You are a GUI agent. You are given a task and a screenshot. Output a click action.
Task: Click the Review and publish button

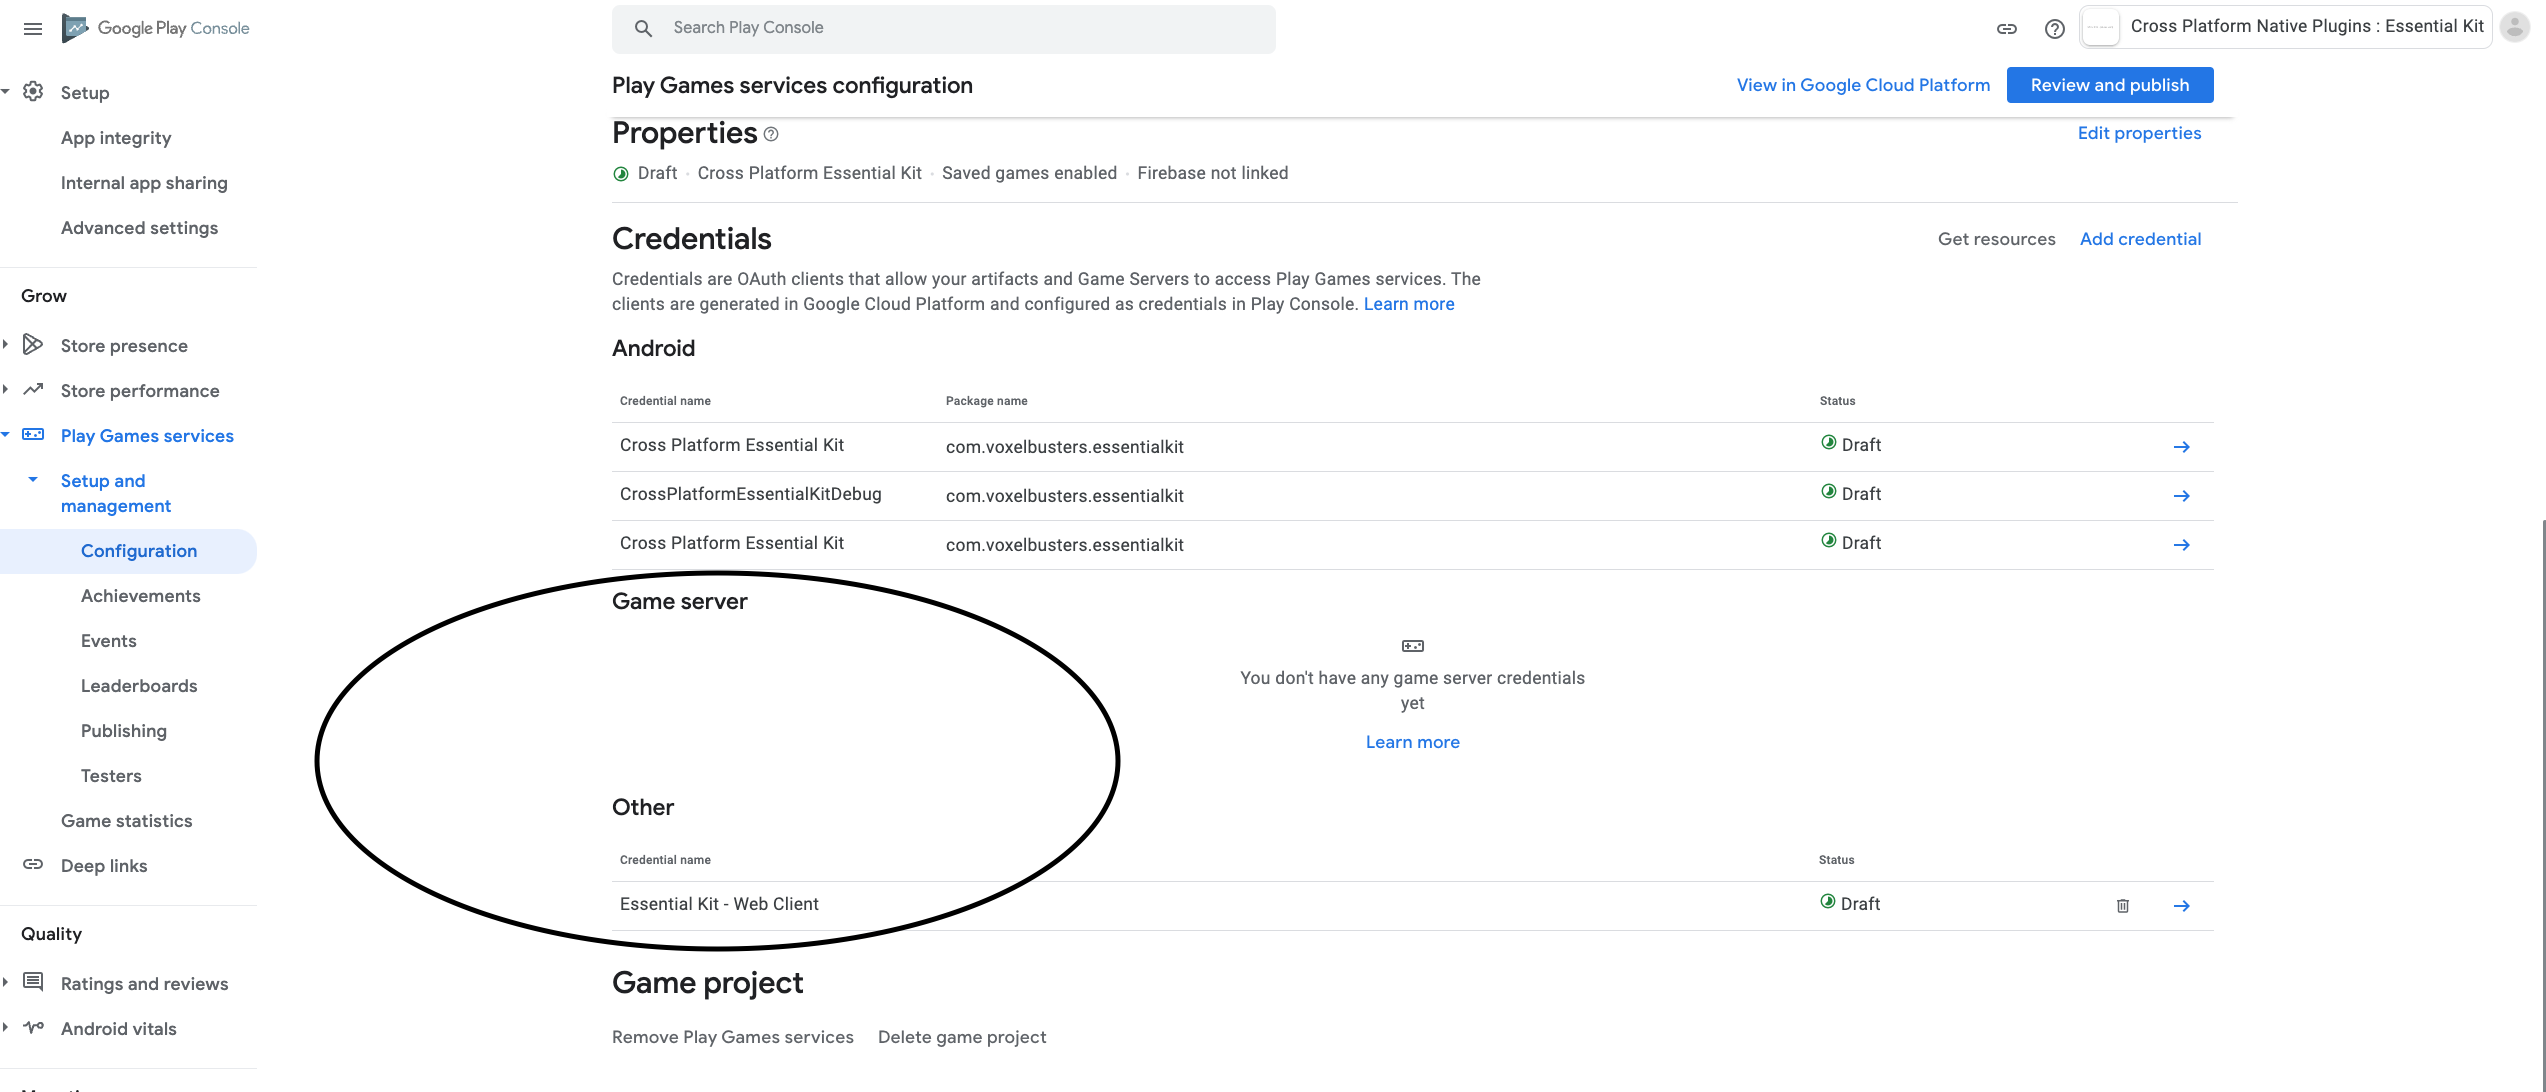coord(2109,84)
